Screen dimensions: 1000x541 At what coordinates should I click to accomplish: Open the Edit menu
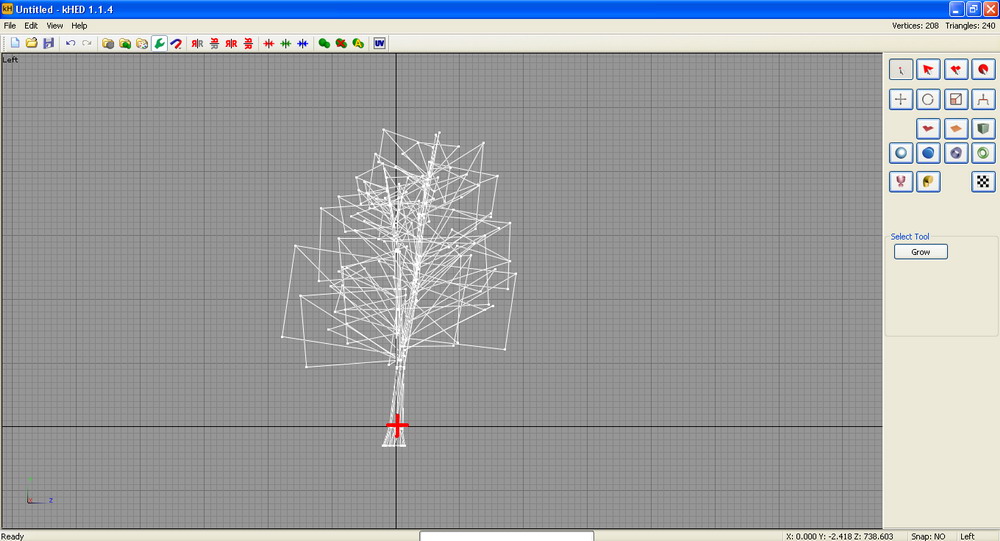point(31,26)
